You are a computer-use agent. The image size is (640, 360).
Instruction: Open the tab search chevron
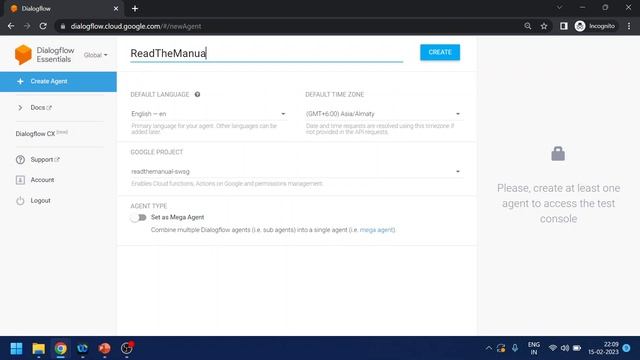(560, 7)
